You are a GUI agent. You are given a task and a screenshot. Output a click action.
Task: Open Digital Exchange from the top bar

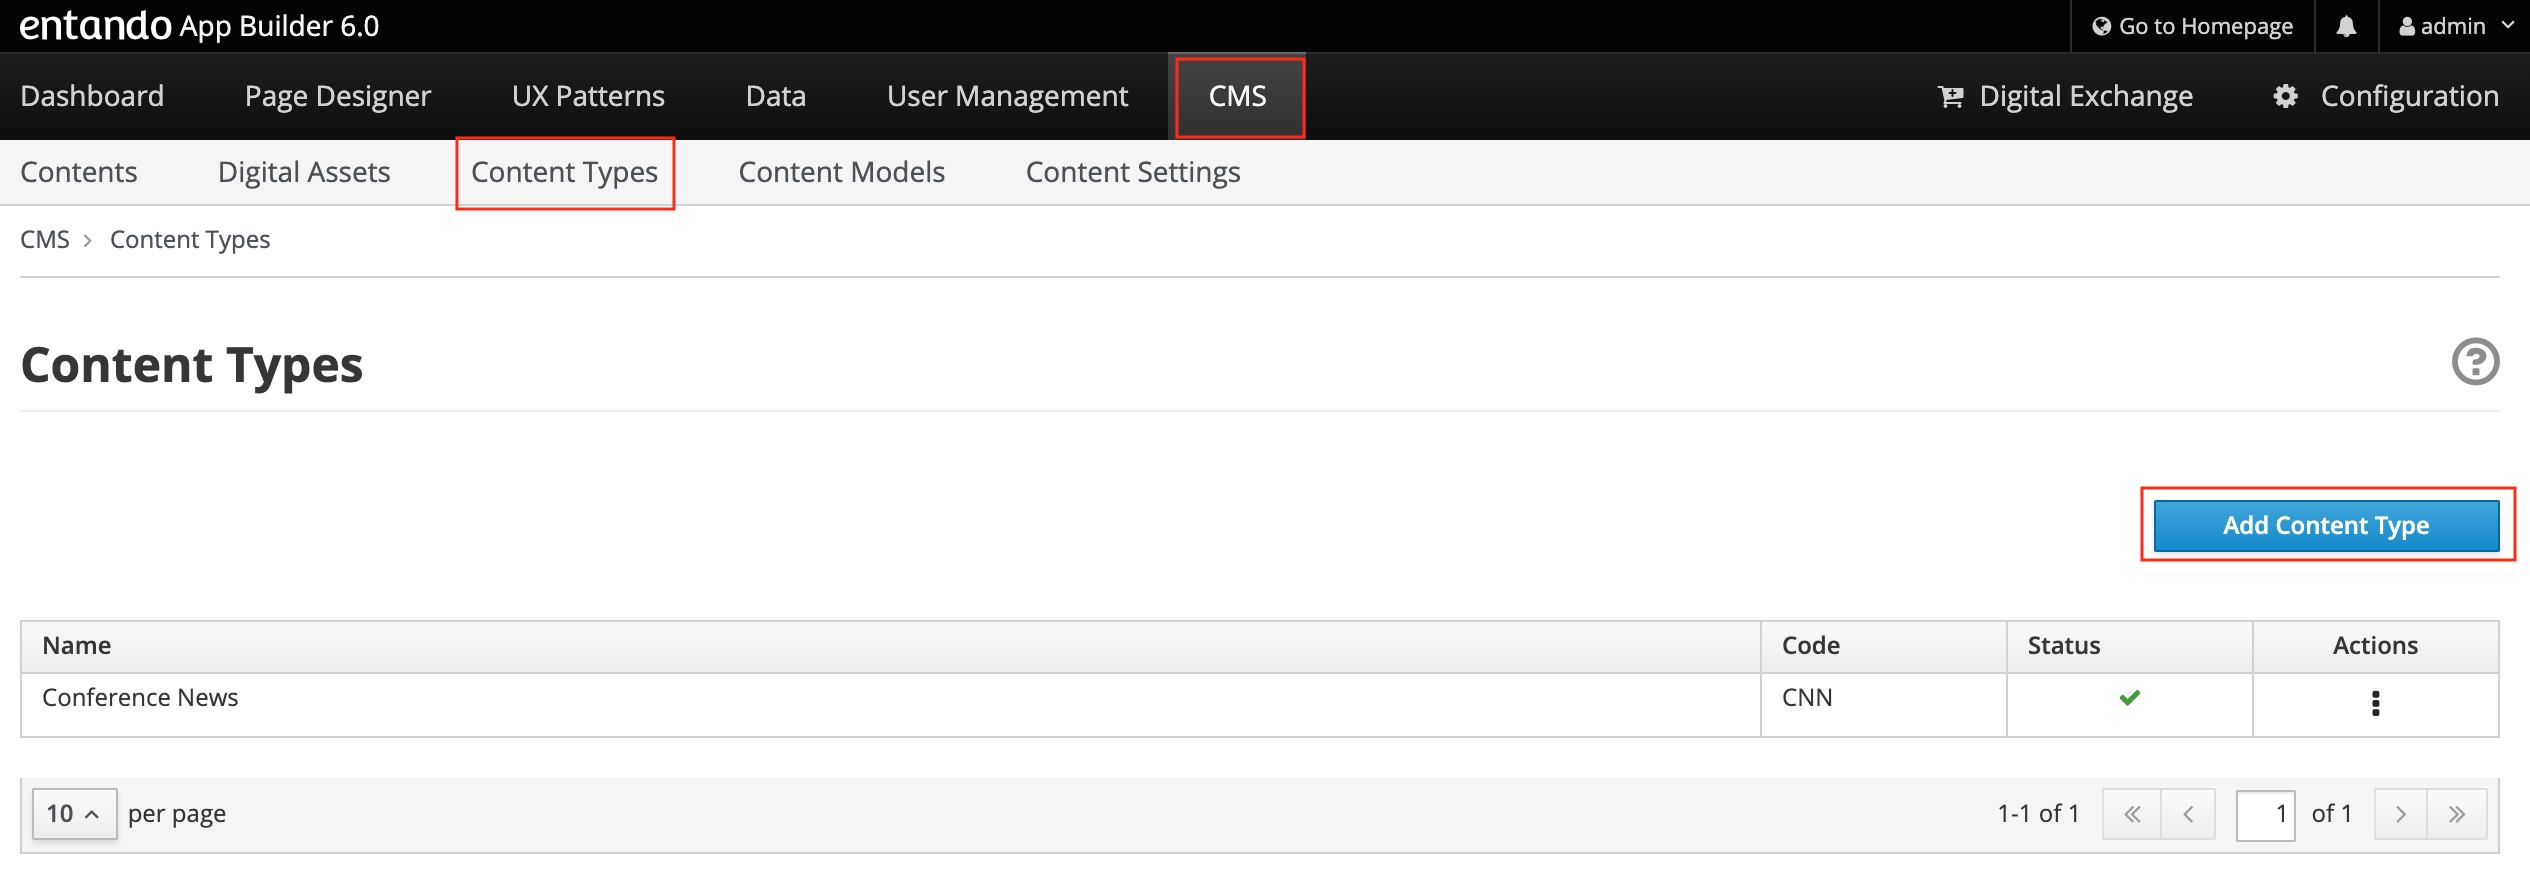(2066, 96)
